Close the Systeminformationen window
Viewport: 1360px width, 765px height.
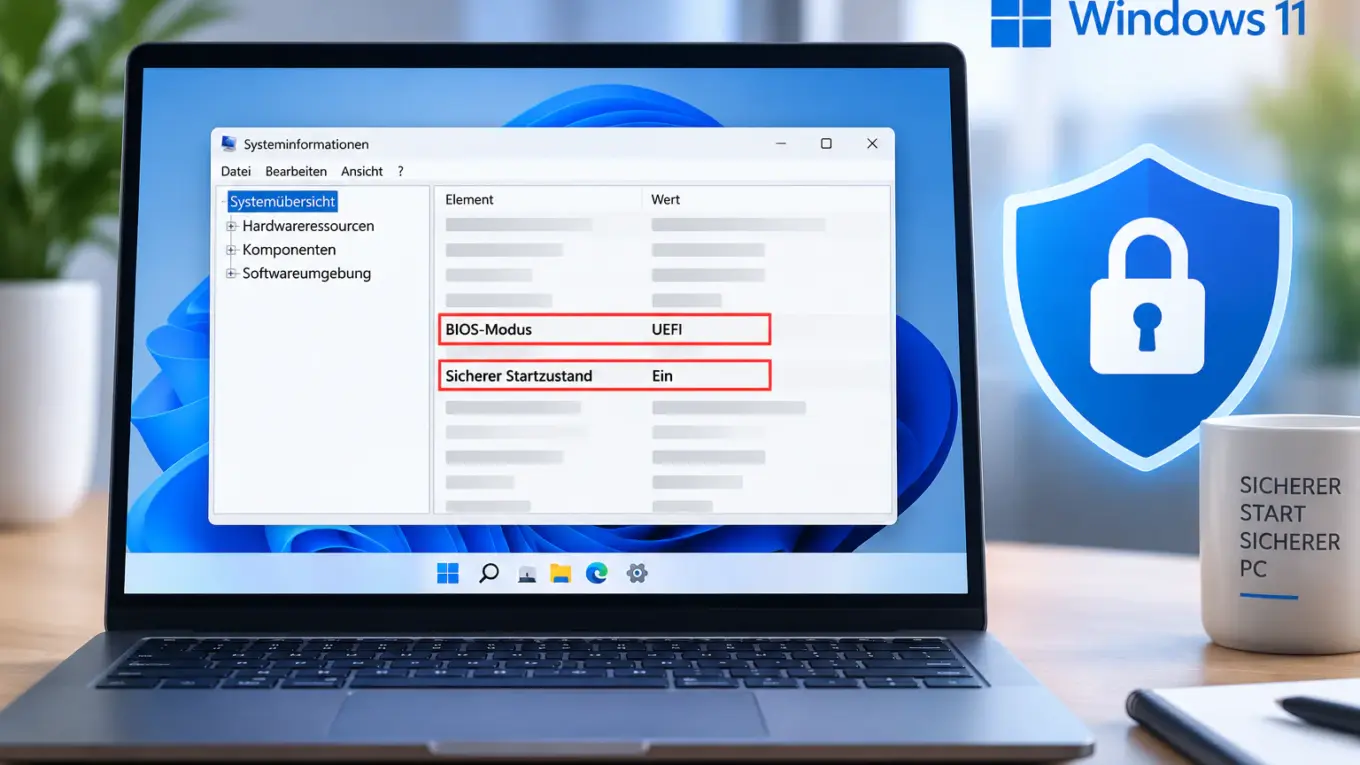[872, 144]
